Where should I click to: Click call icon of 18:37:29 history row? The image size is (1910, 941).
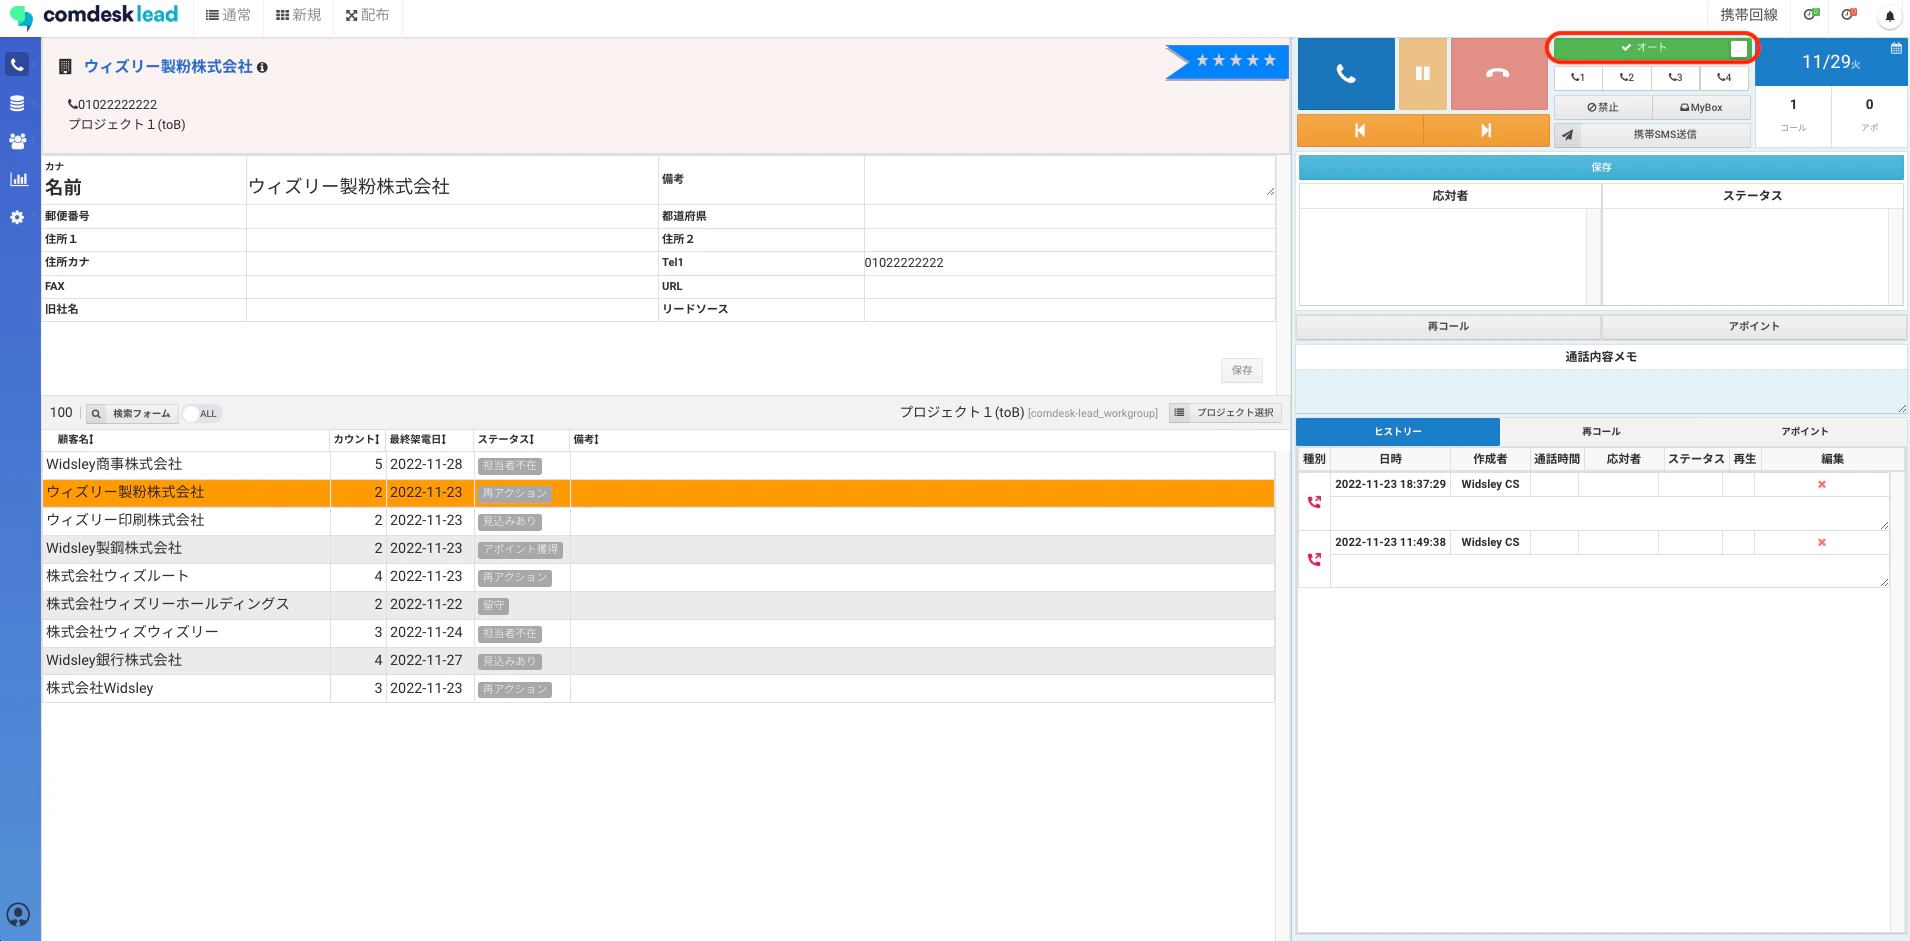(1314, 502)
